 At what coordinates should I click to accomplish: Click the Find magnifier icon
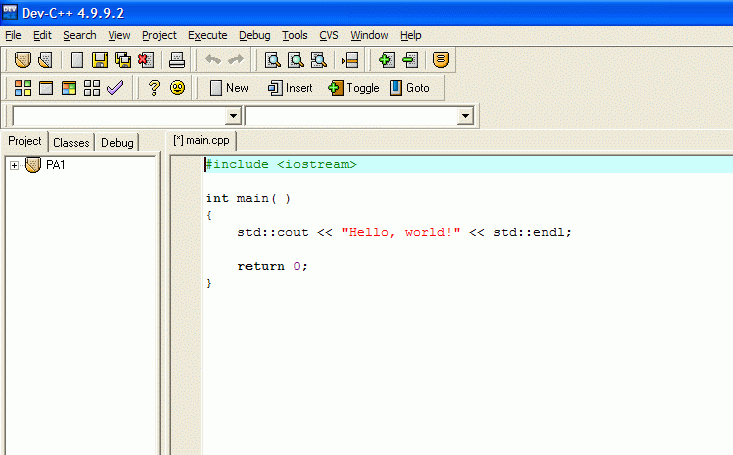(273, 60)
